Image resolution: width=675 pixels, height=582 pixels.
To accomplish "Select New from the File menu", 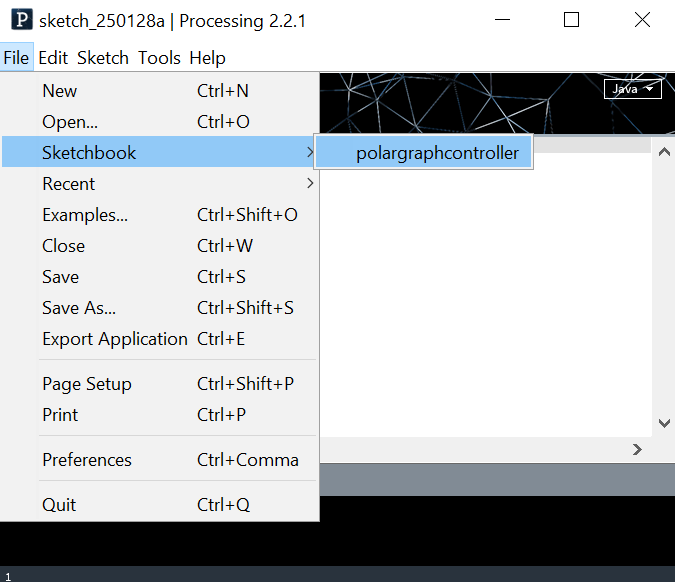I will click(x=160, y=91).
